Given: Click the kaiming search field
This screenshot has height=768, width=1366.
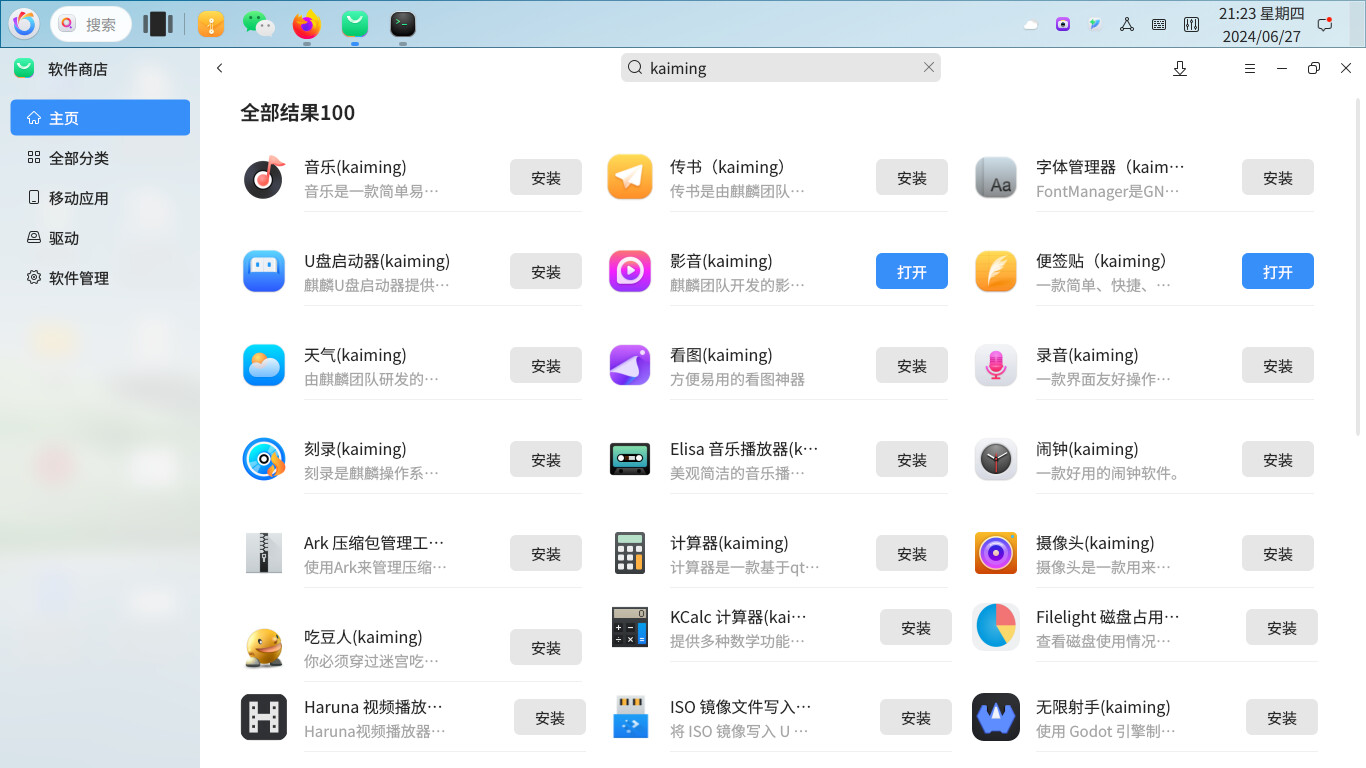Looking at the screenshot, I should [x=781, y=68].
